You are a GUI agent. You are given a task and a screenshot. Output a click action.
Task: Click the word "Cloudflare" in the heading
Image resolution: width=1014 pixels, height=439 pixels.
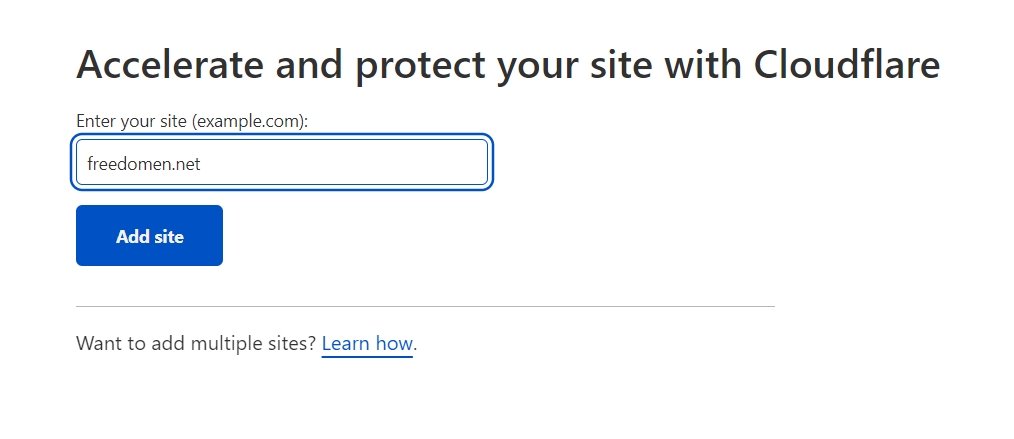[846, 65]
